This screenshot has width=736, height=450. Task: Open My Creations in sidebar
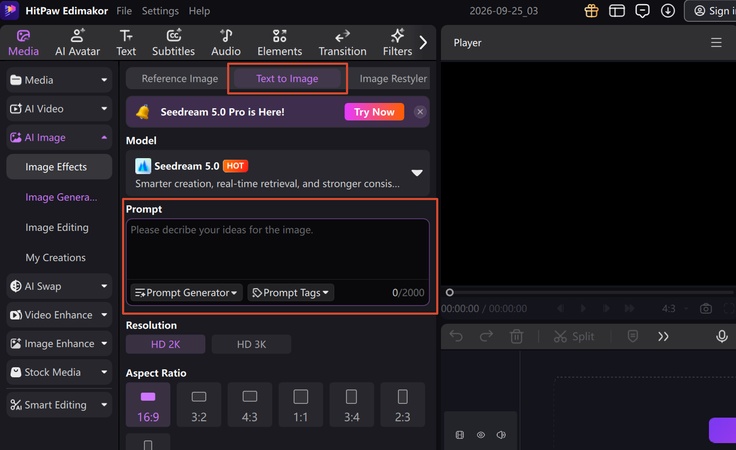tap(55, 258)
